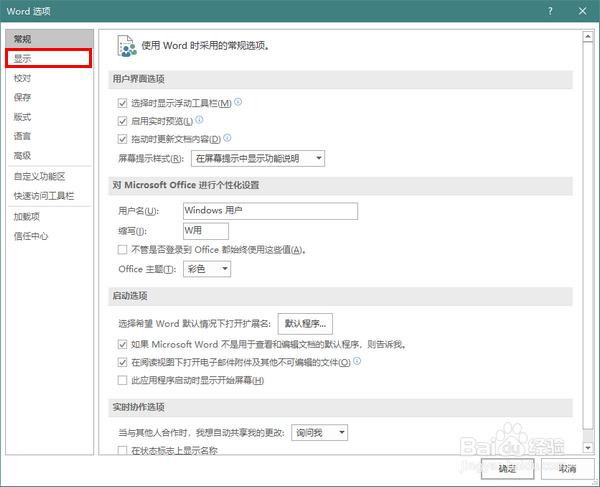
Task: Info icon next to 选择时显示浮动工具栏
Action: click(x=238, y=102)
